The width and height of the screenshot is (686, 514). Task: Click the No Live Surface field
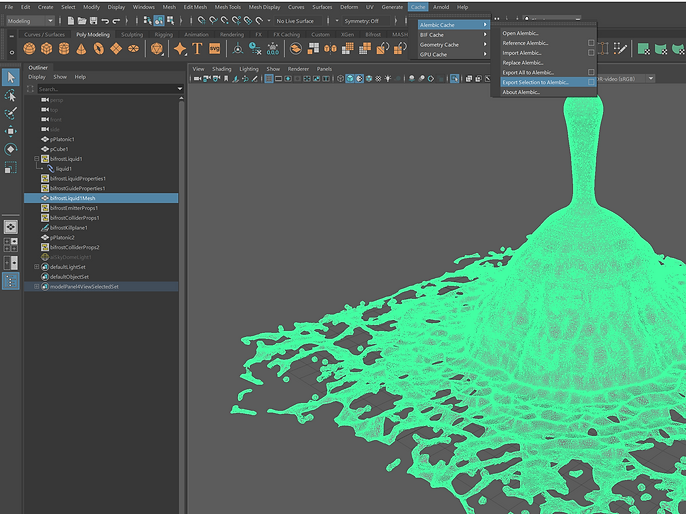[298, 21]
